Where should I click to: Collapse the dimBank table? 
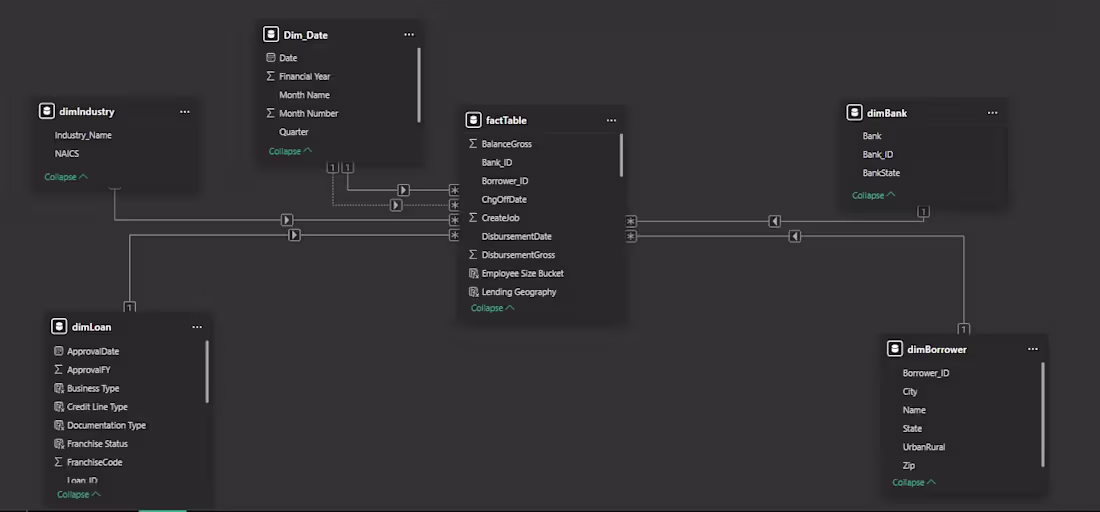tap(874, 195)
